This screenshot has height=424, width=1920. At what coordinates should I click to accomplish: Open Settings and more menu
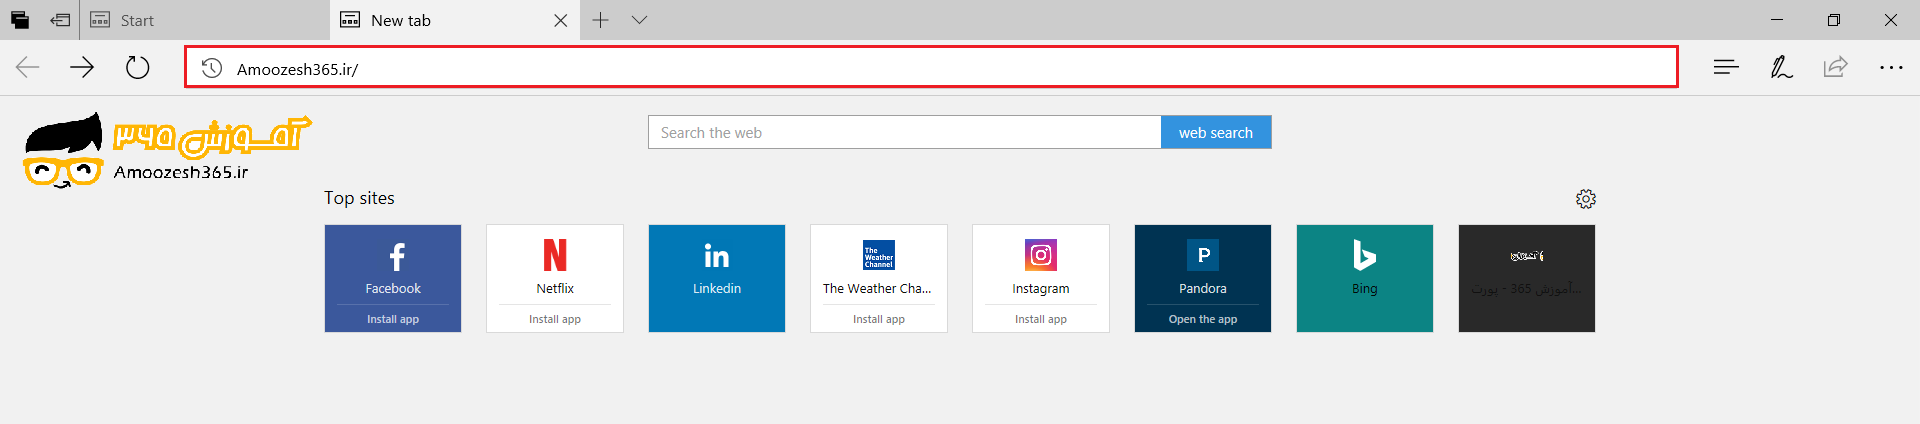[x=1891, y=67]
